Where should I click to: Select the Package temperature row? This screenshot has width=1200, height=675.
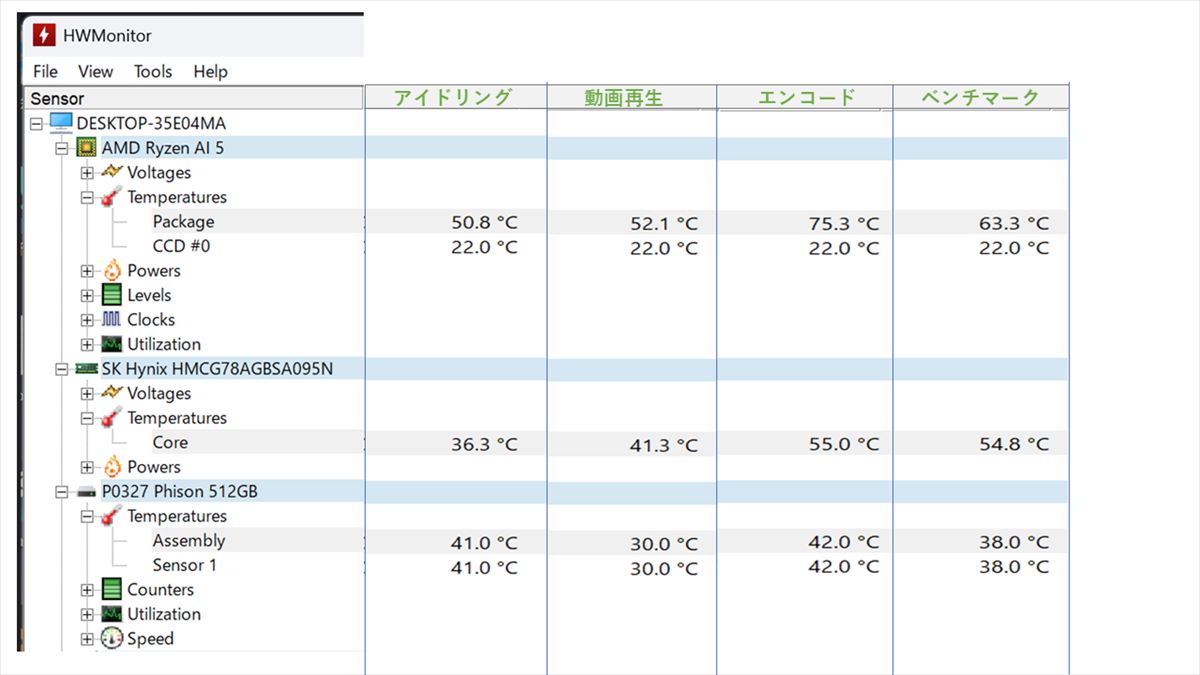[183, 222]
